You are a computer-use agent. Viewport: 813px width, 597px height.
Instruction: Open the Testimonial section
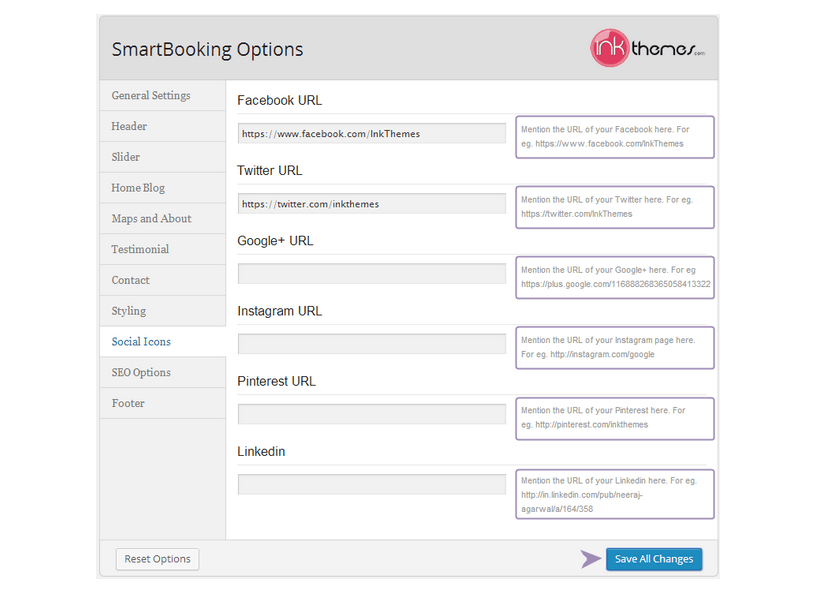point(139,249)
